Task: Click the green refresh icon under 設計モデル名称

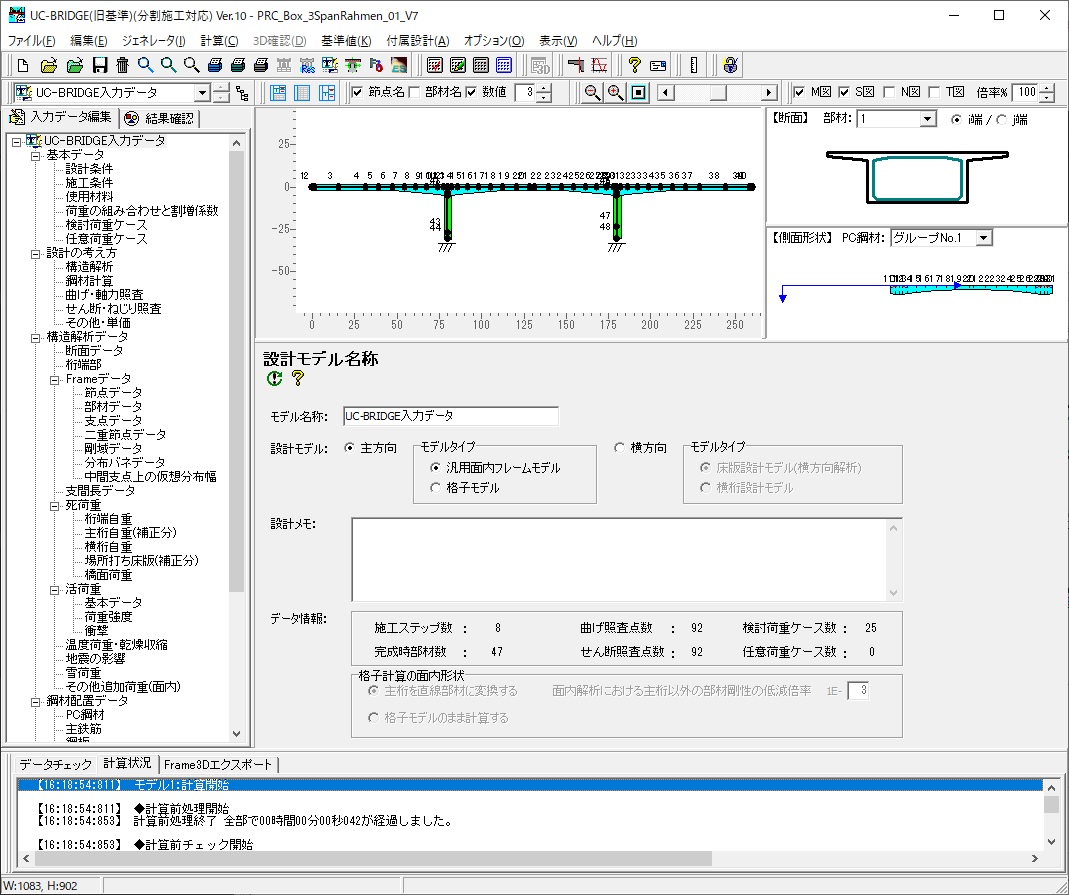Action: pos(275,378)
